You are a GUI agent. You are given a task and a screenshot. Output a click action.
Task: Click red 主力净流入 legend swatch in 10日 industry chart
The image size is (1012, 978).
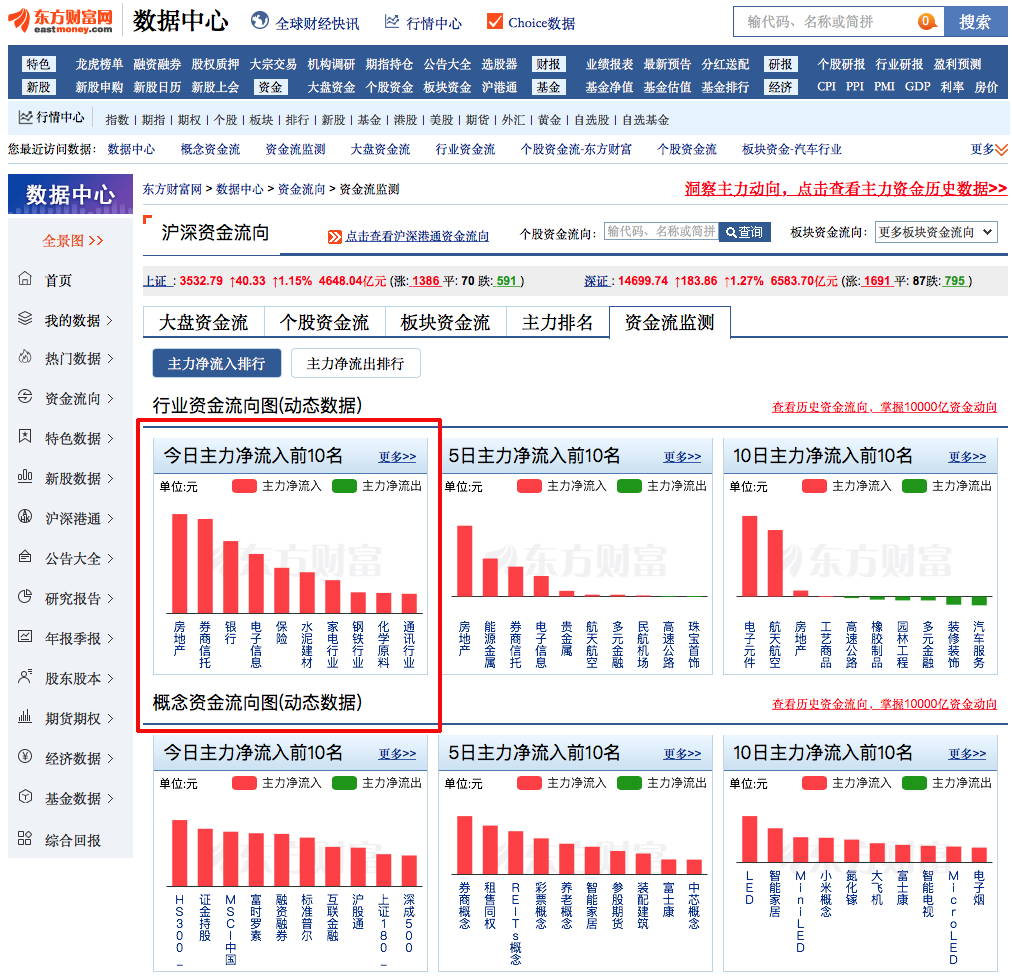pos(814,486)
